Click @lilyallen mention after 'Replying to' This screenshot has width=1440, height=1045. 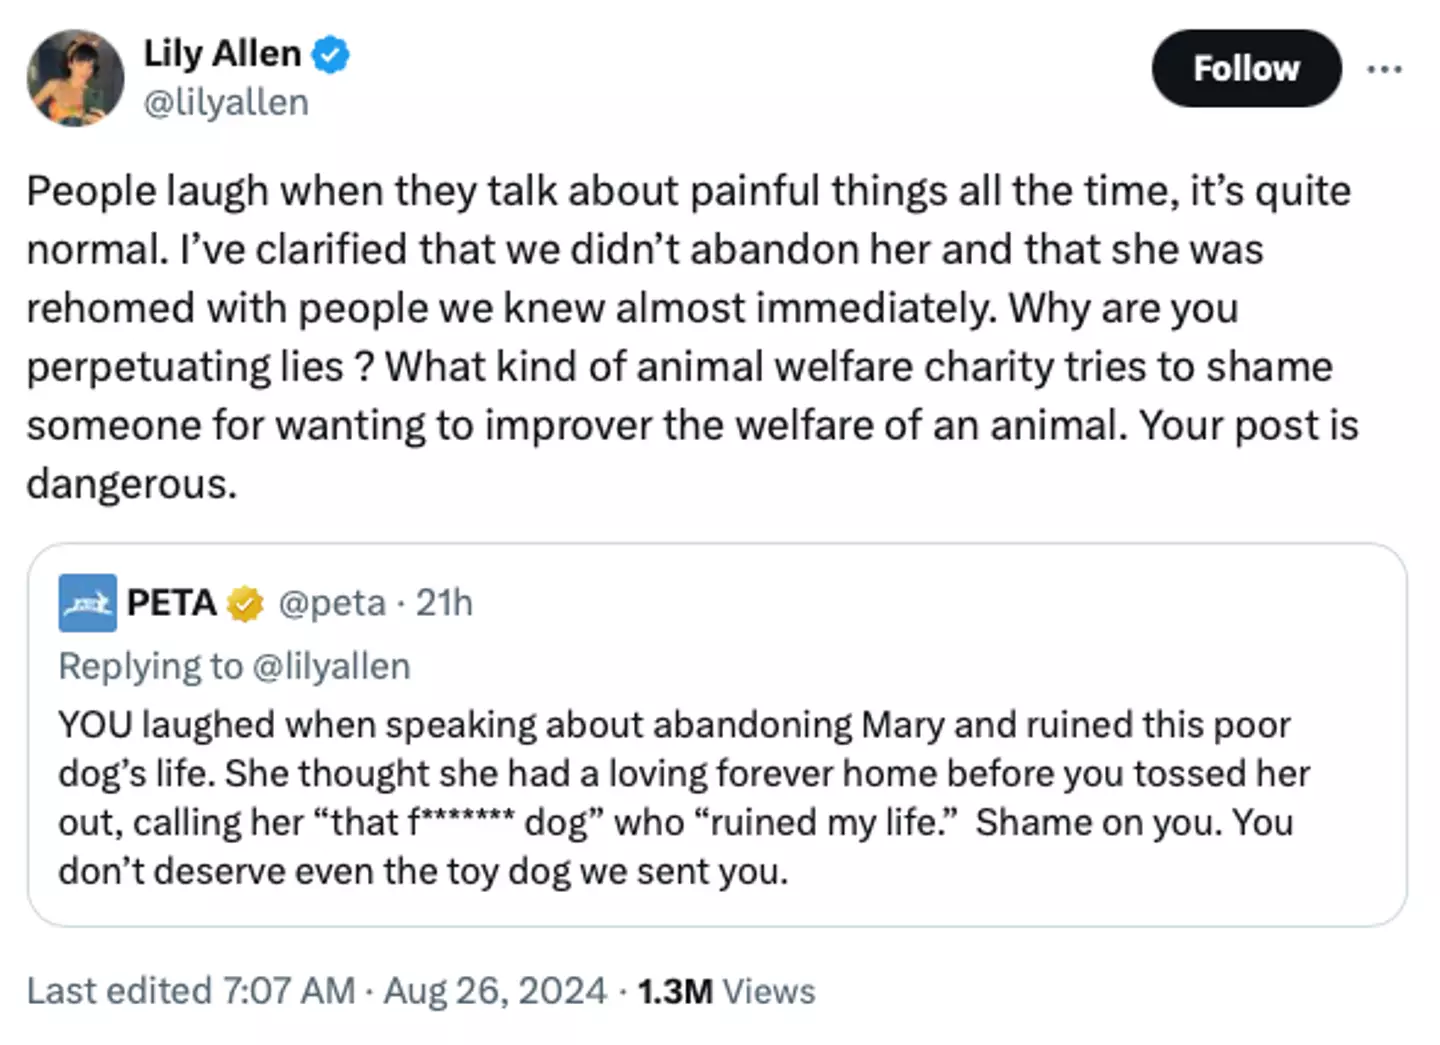point(331,666)
